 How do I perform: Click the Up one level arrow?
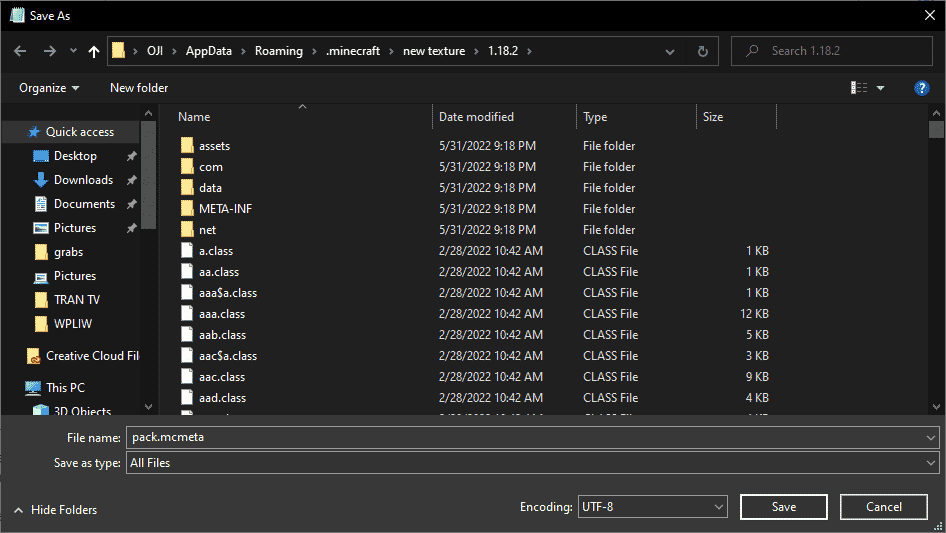94,51
